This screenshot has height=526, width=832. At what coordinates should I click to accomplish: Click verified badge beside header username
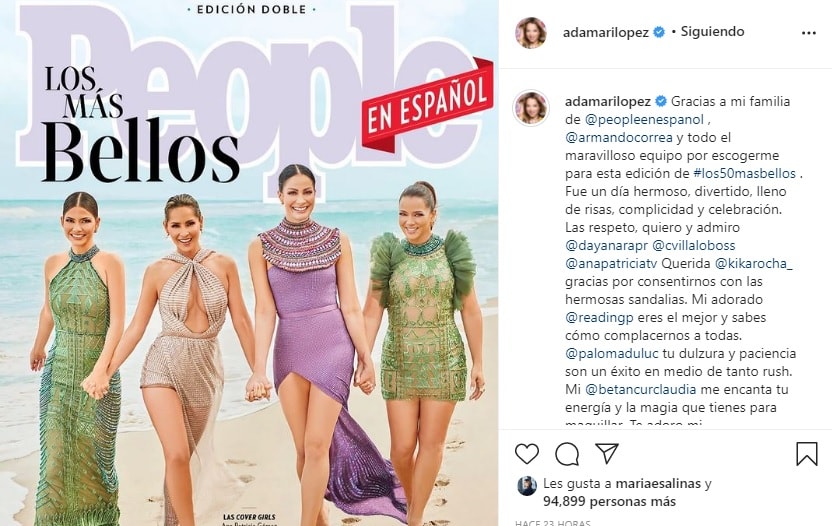coord(658,32)
